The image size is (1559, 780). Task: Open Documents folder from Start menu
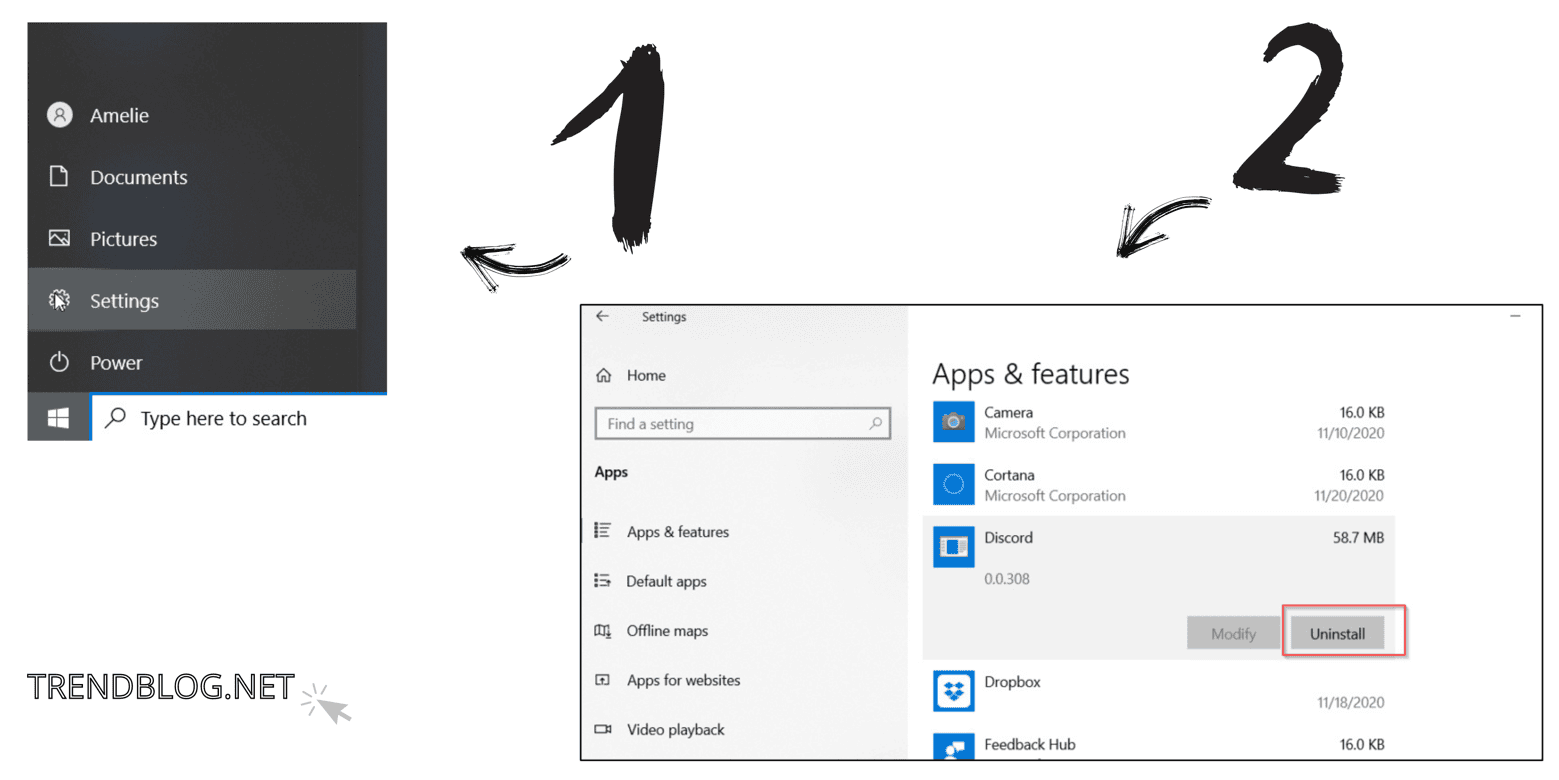click(138, 178)
